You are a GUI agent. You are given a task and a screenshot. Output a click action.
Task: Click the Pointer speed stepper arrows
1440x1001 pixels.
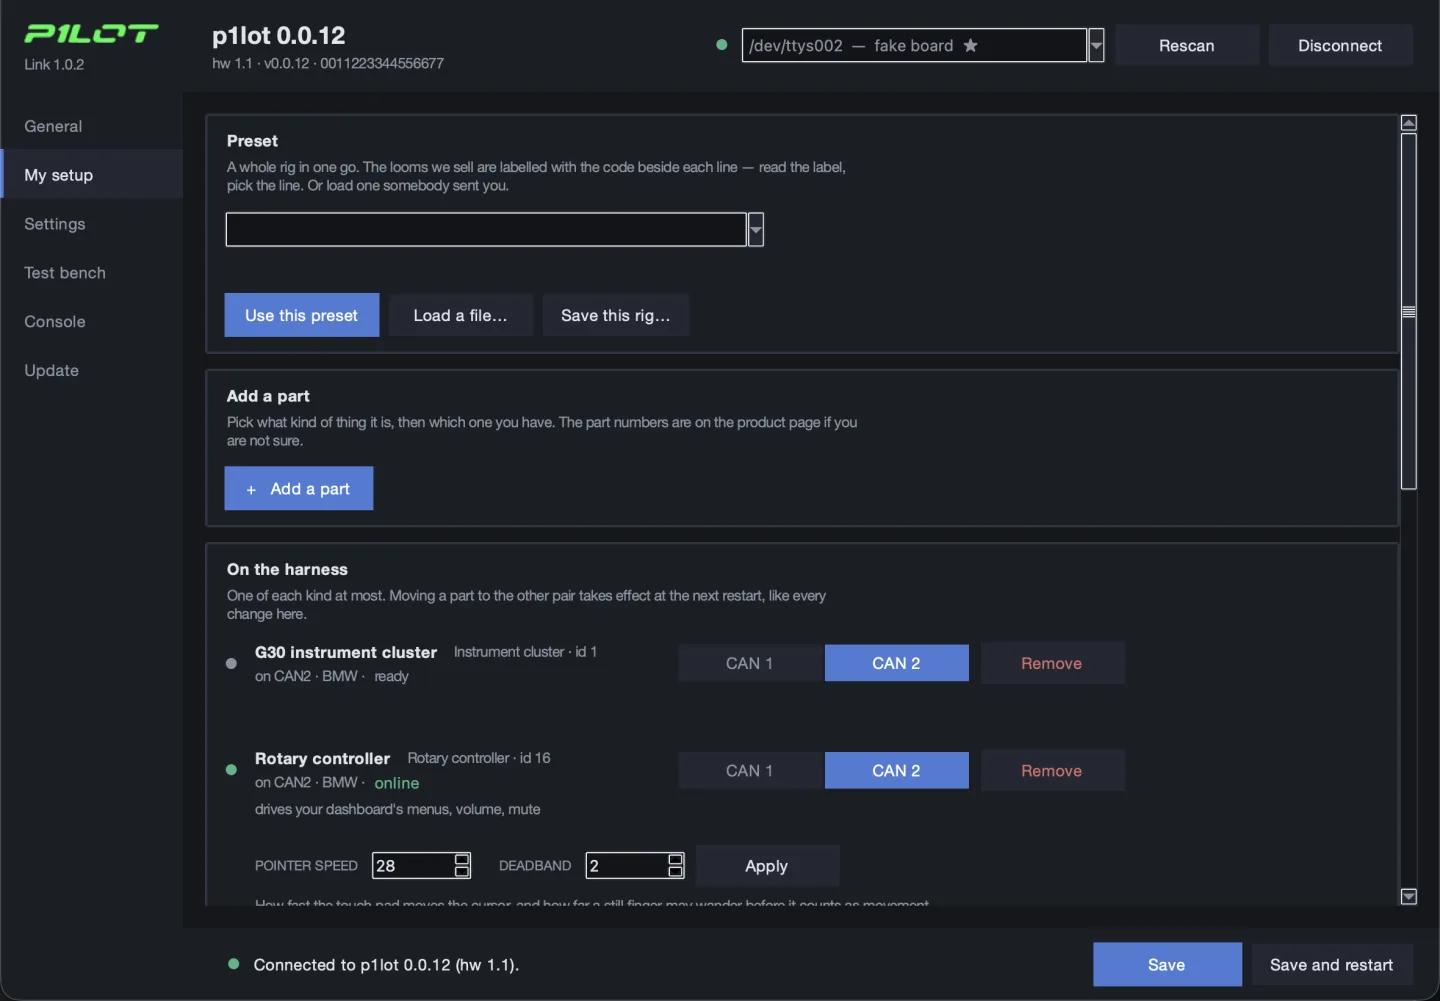click(462, 866)
